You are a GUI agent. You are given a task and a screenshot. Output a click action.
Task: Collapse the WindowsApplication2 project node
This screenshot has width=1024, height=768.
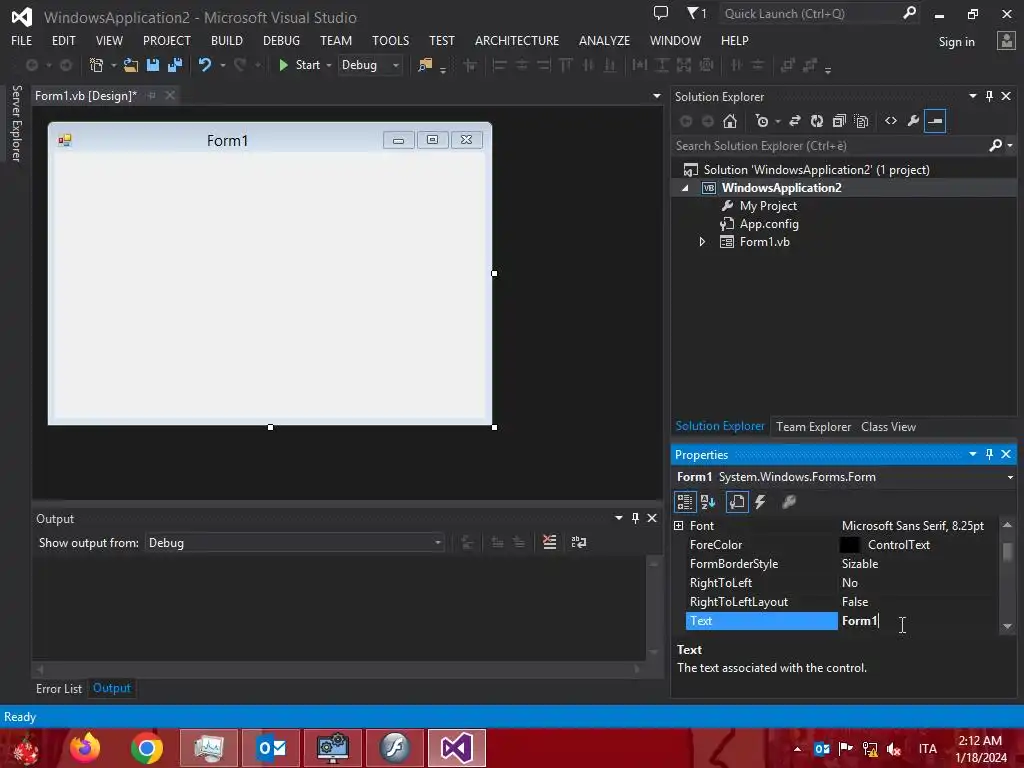(x=685, y=188)
